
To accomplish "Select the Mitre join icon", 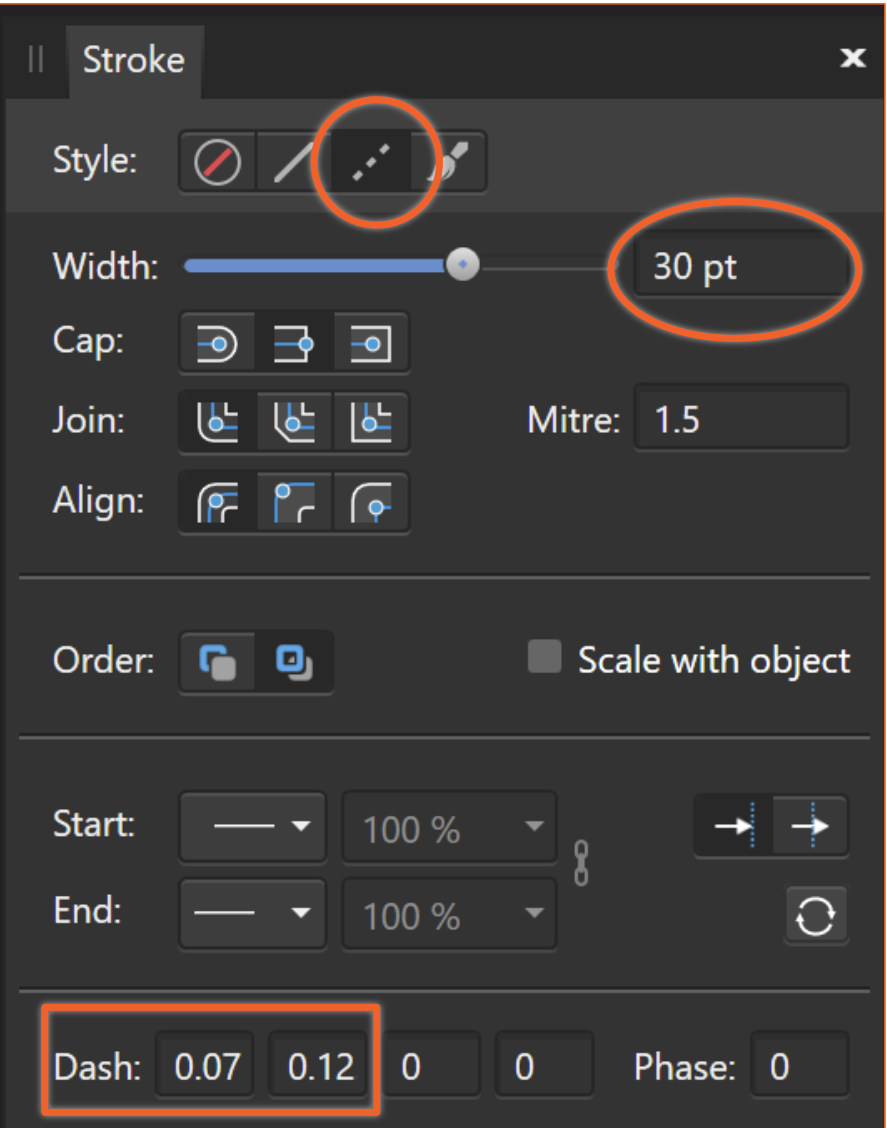I will tap(371, 422).
